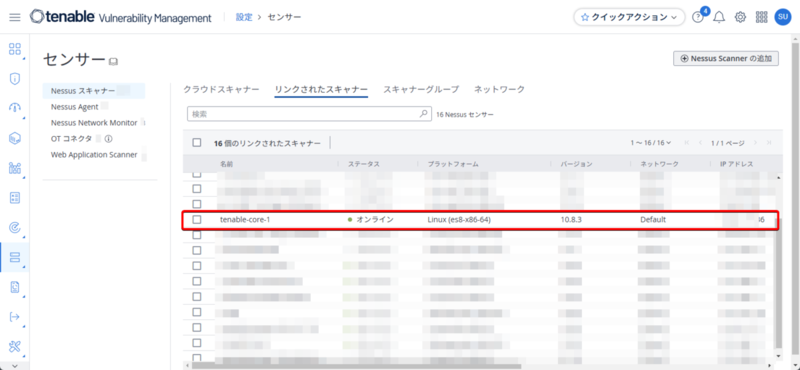The height and width of the screenshot is (370, 800).
Task: Go to next page of scanner list
Action: [x=755, y=143]
